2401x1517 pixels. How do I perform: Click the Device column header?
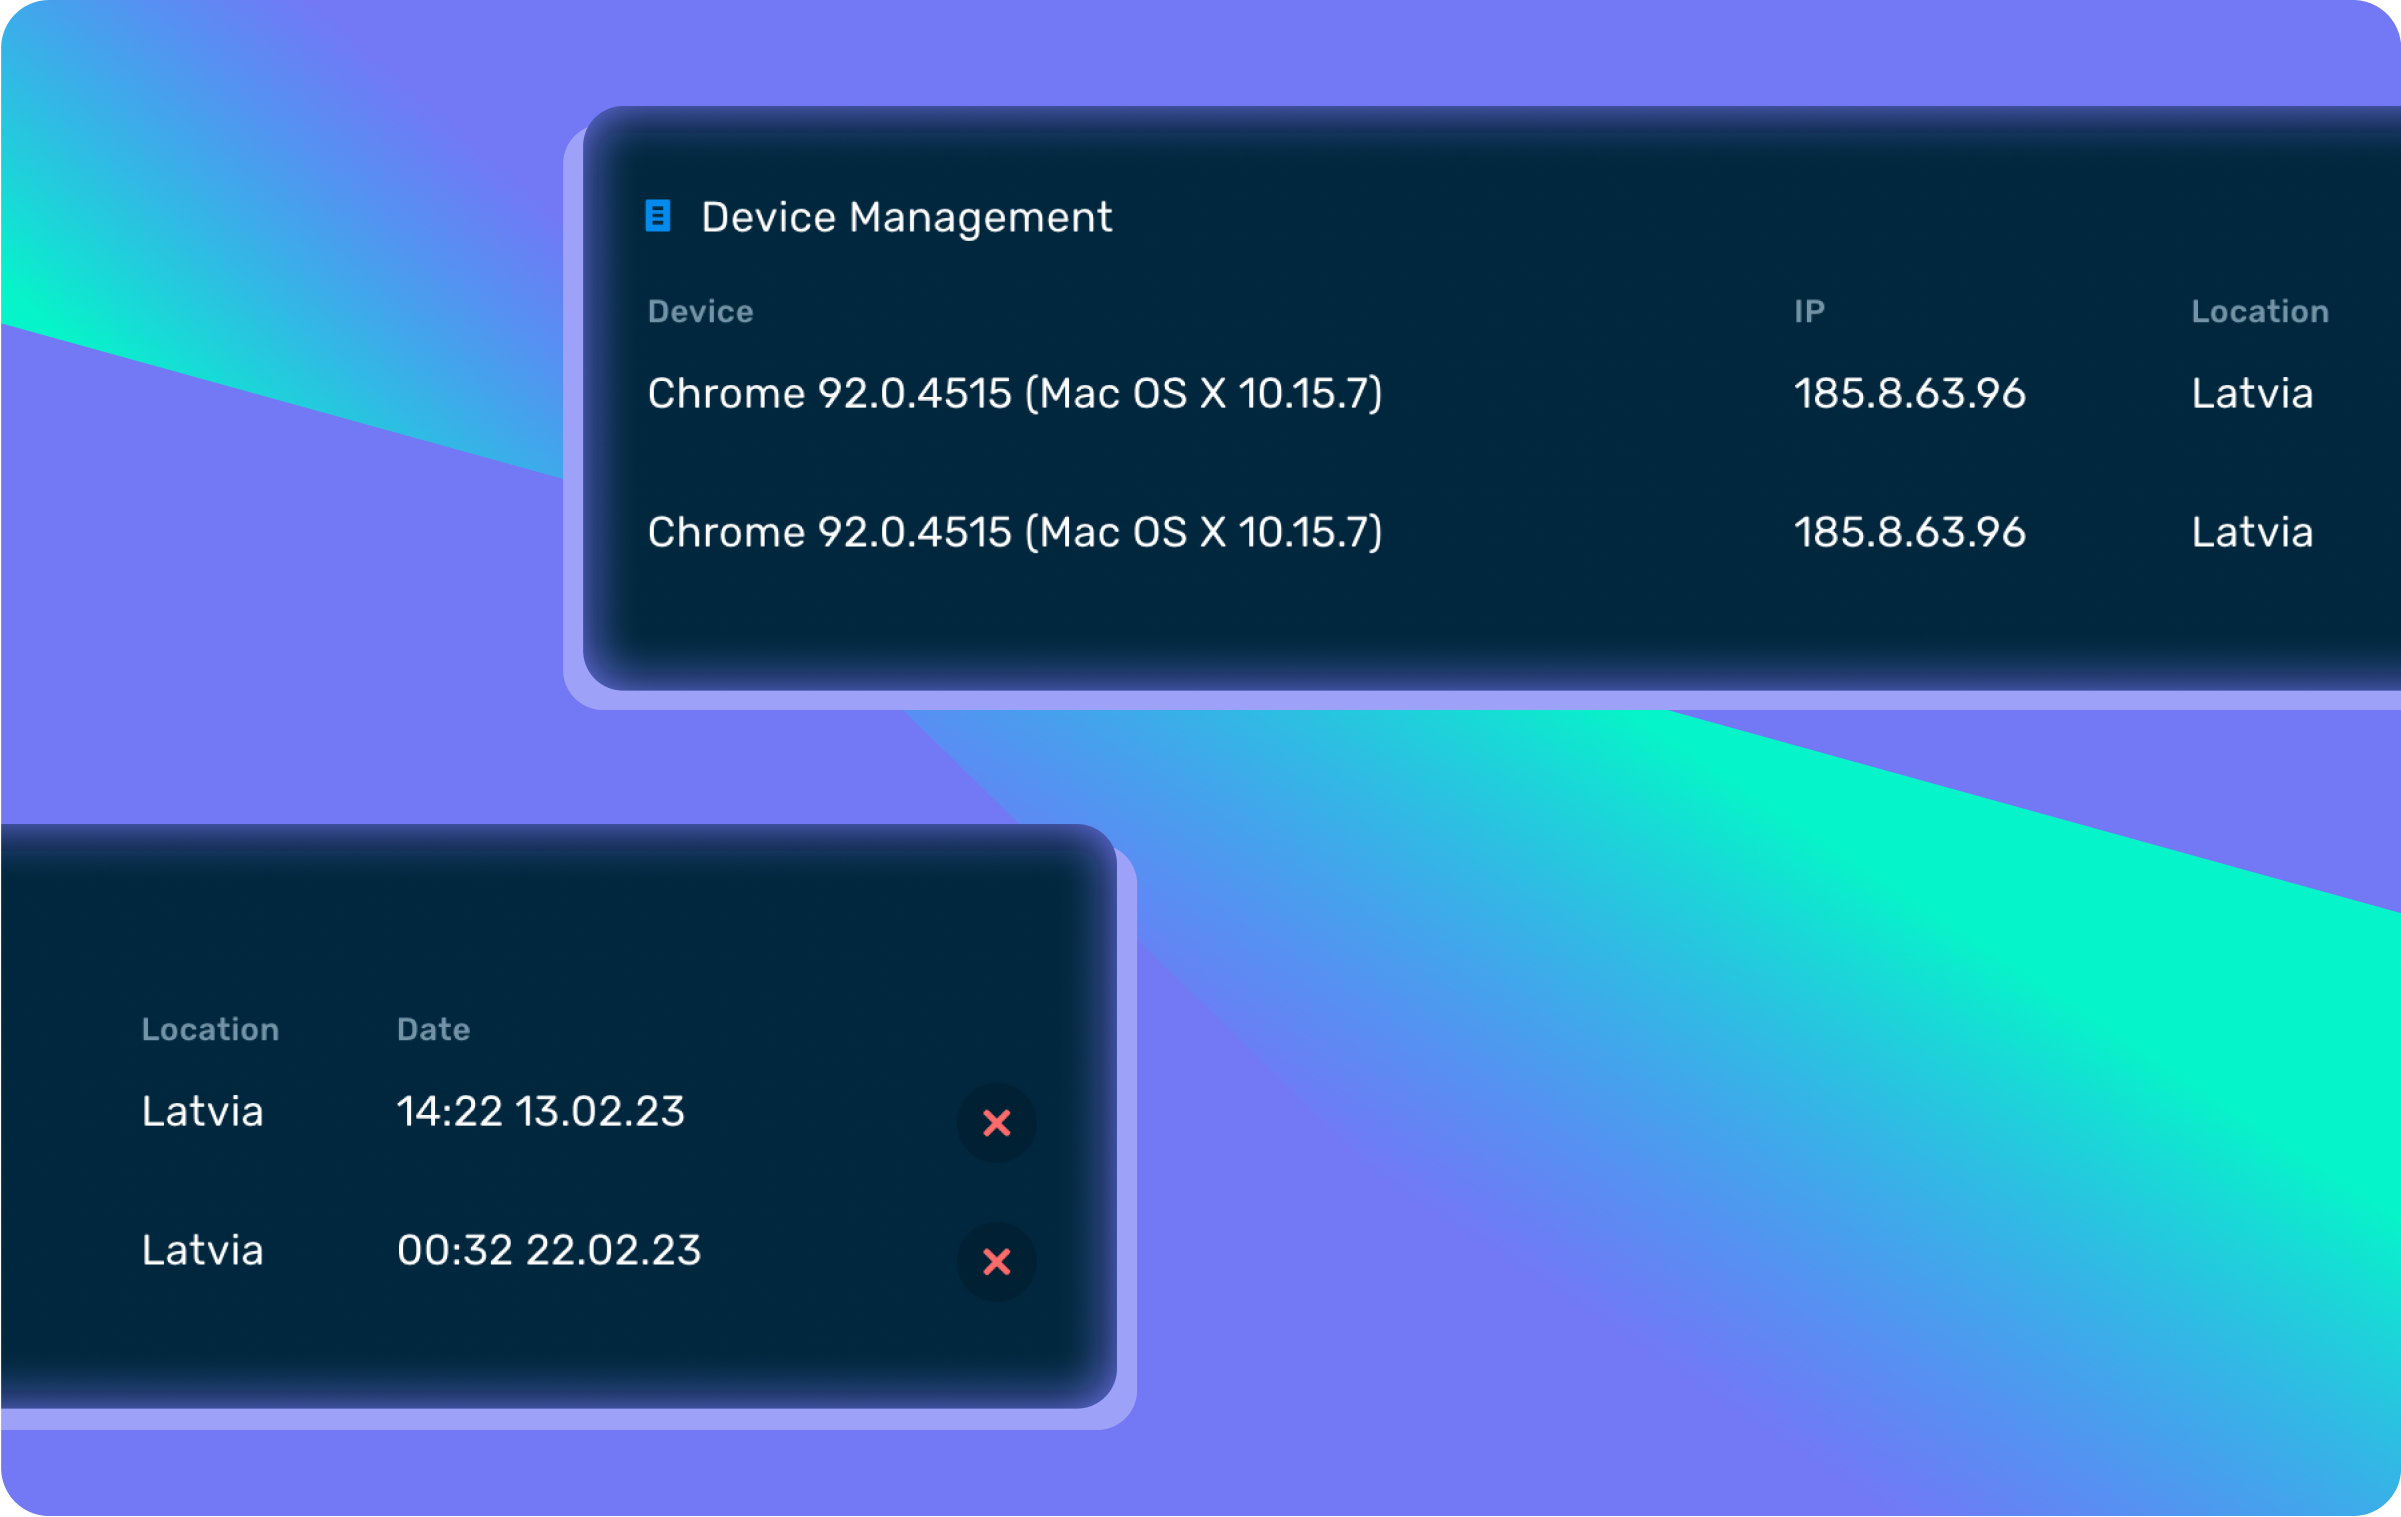coord(700,311)
